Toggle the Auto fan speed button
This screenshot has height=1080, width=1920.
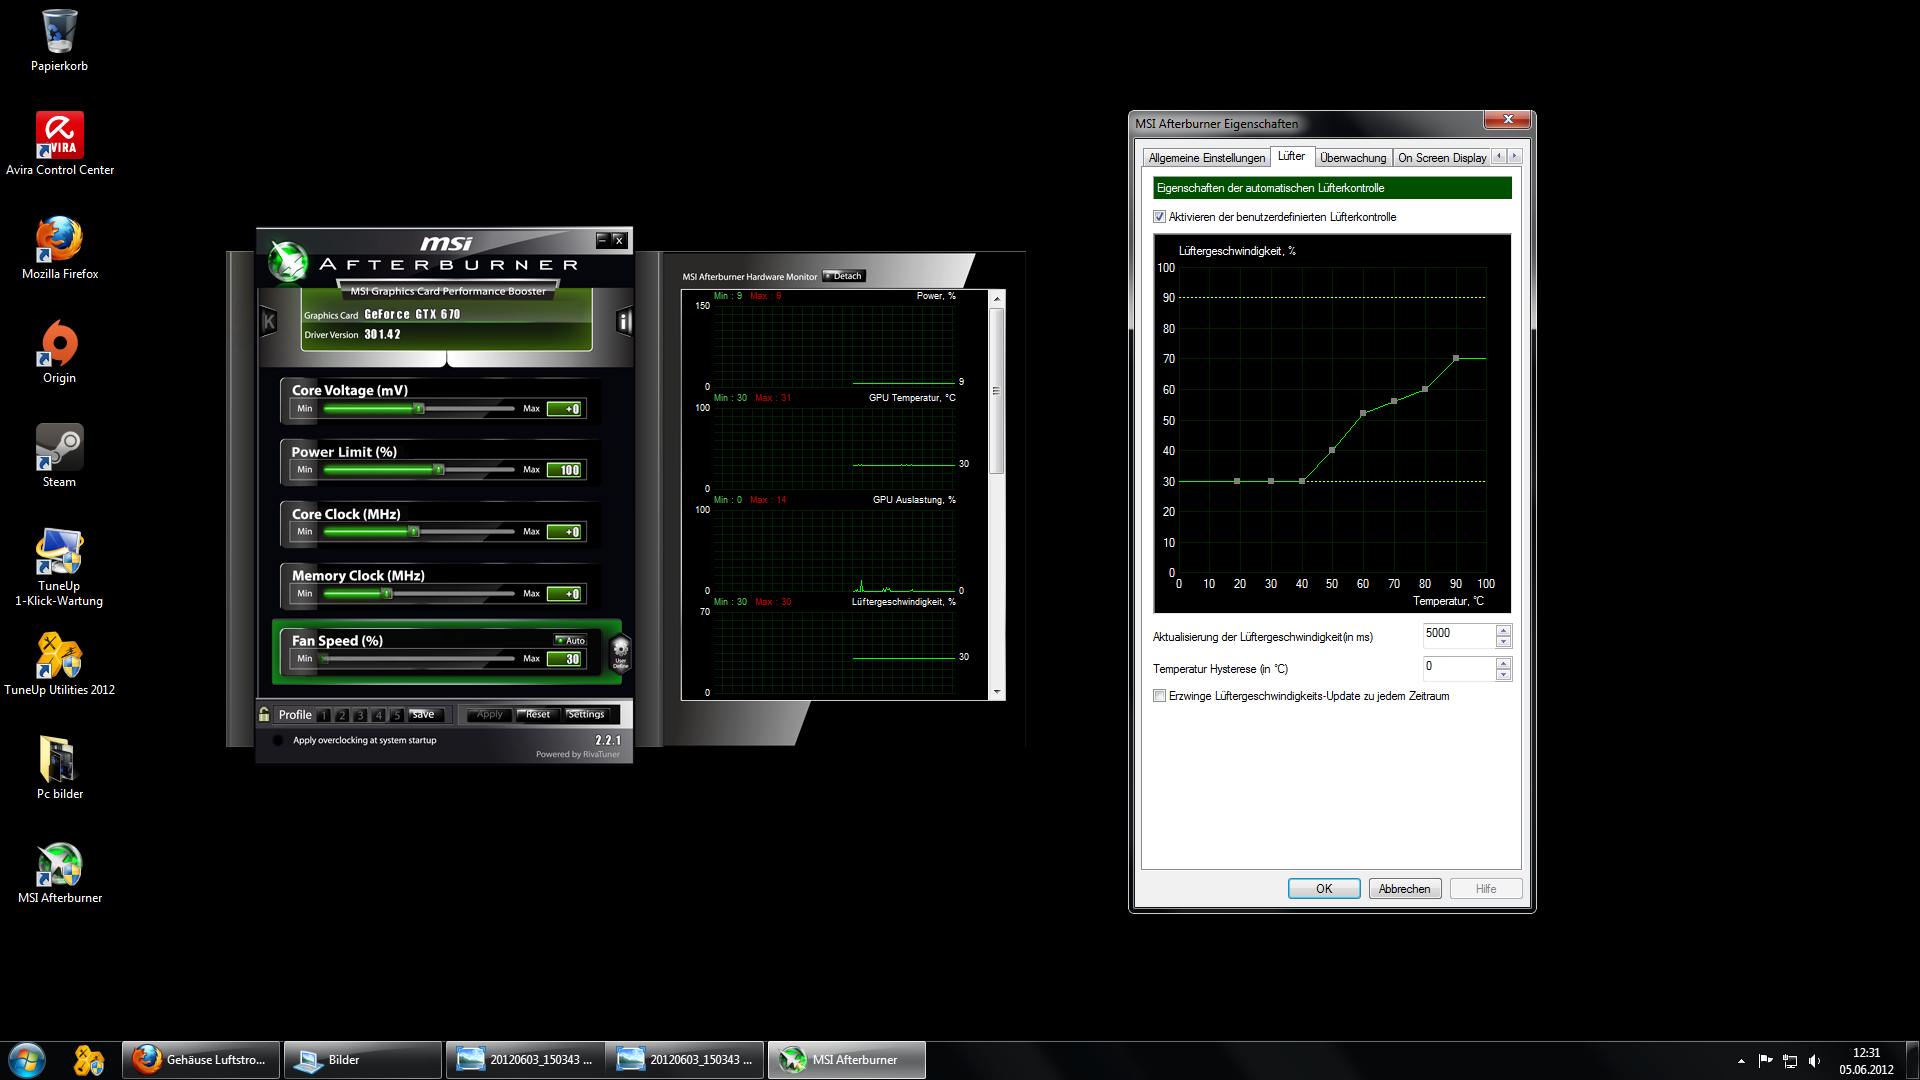click(572, 640)
